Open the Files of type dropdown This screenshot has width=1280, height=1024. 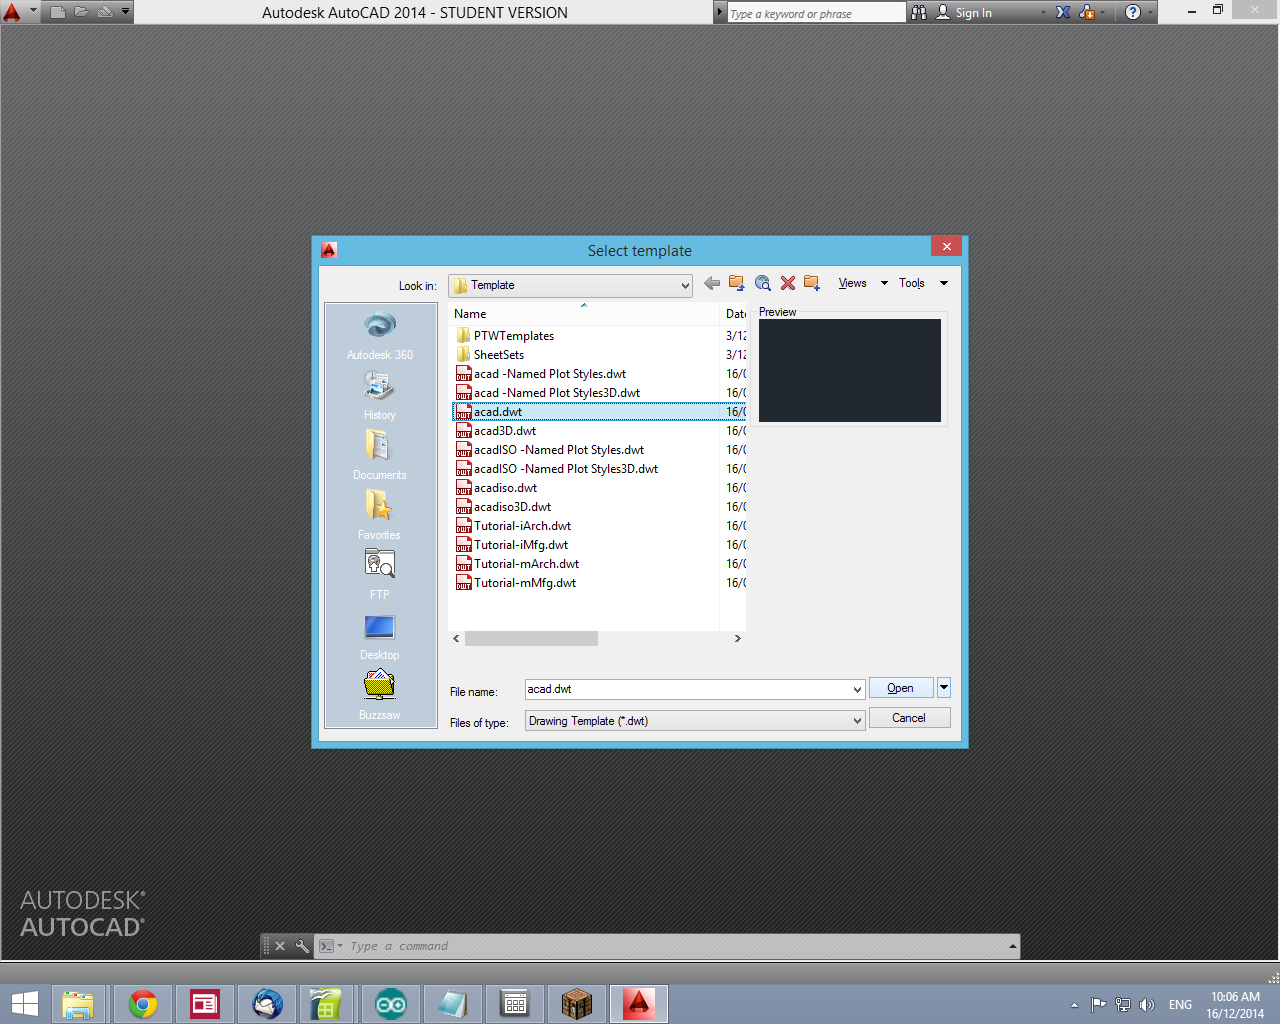point(857,720)
